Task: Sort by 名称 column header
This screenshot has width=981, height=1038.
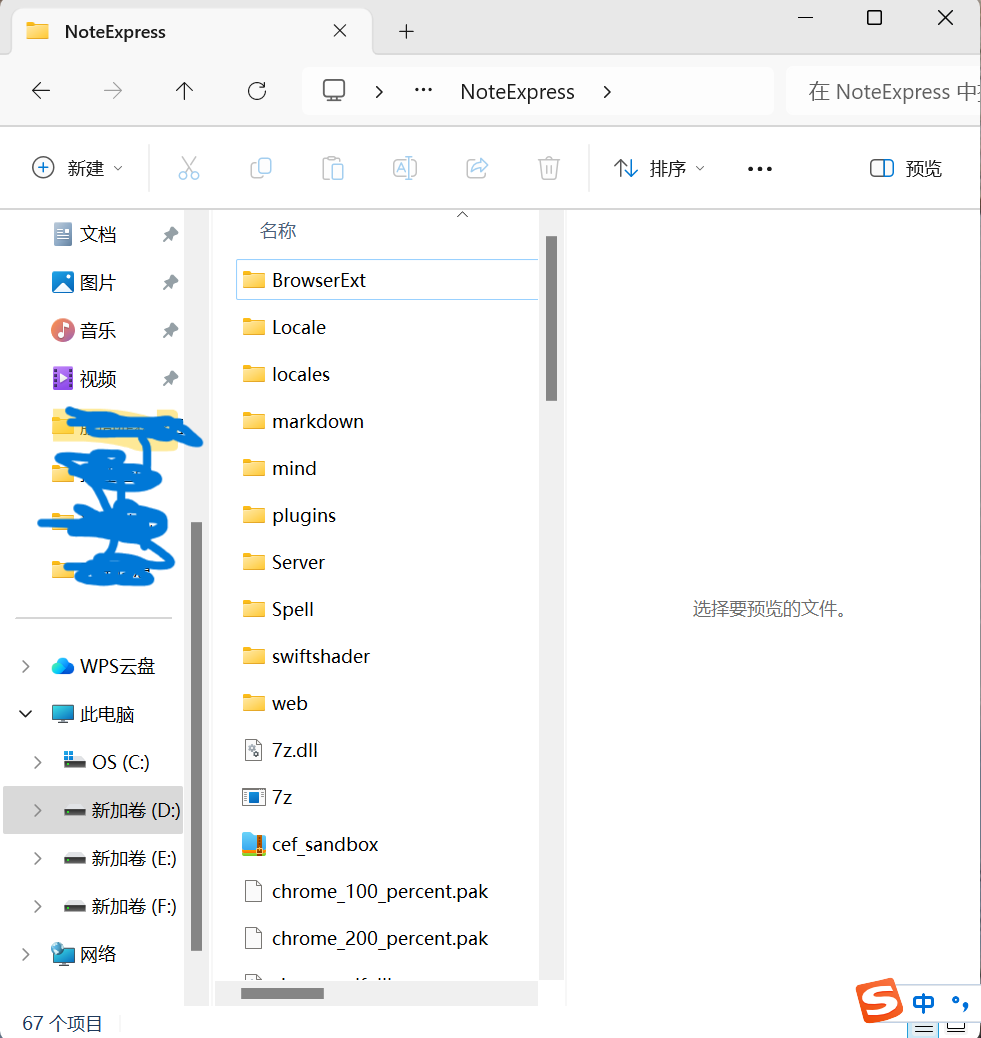Action: (278, 230)
